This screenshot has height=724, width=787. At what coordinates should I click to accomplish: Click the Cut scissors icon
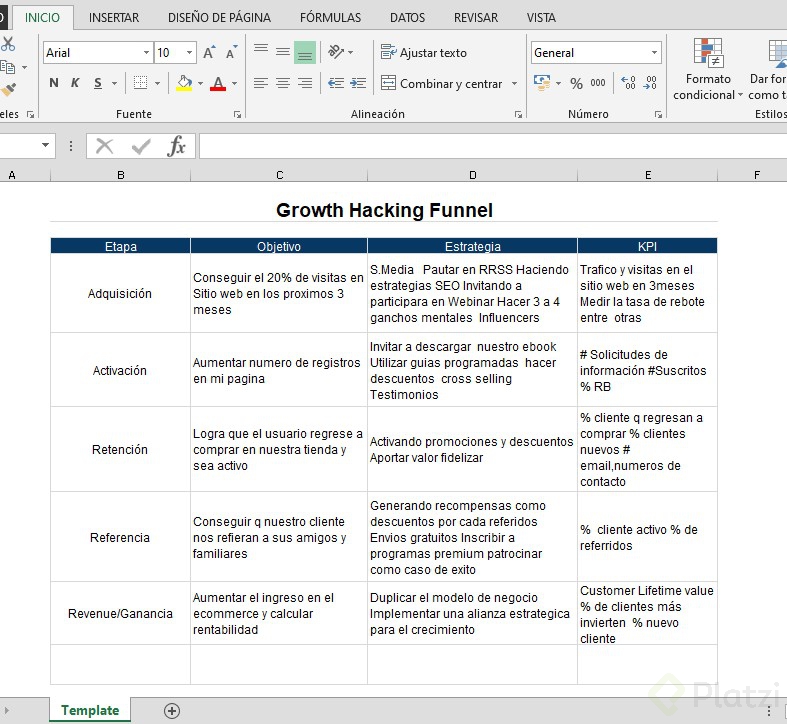tap(8, 44)
